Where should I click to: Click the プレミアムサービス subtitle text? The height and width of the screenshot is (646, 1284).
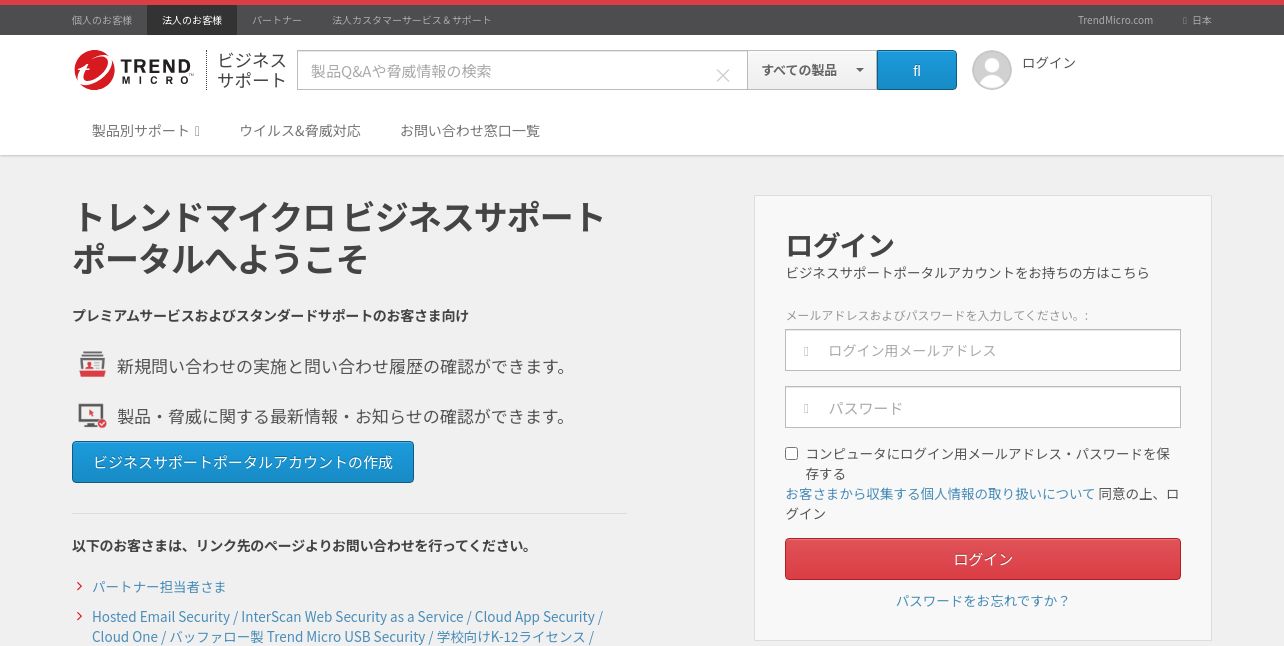[270, 315]
